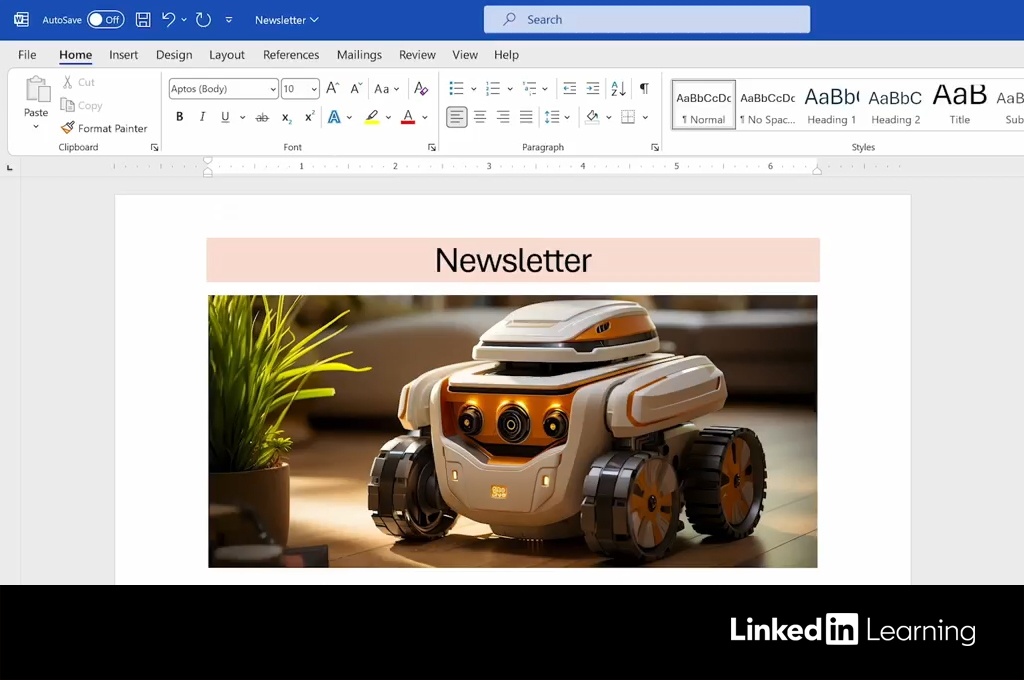The width and height of the screenshot is (1024, 680).
Task: Toggle superscript formatting
Action: (x=310, y=117)
